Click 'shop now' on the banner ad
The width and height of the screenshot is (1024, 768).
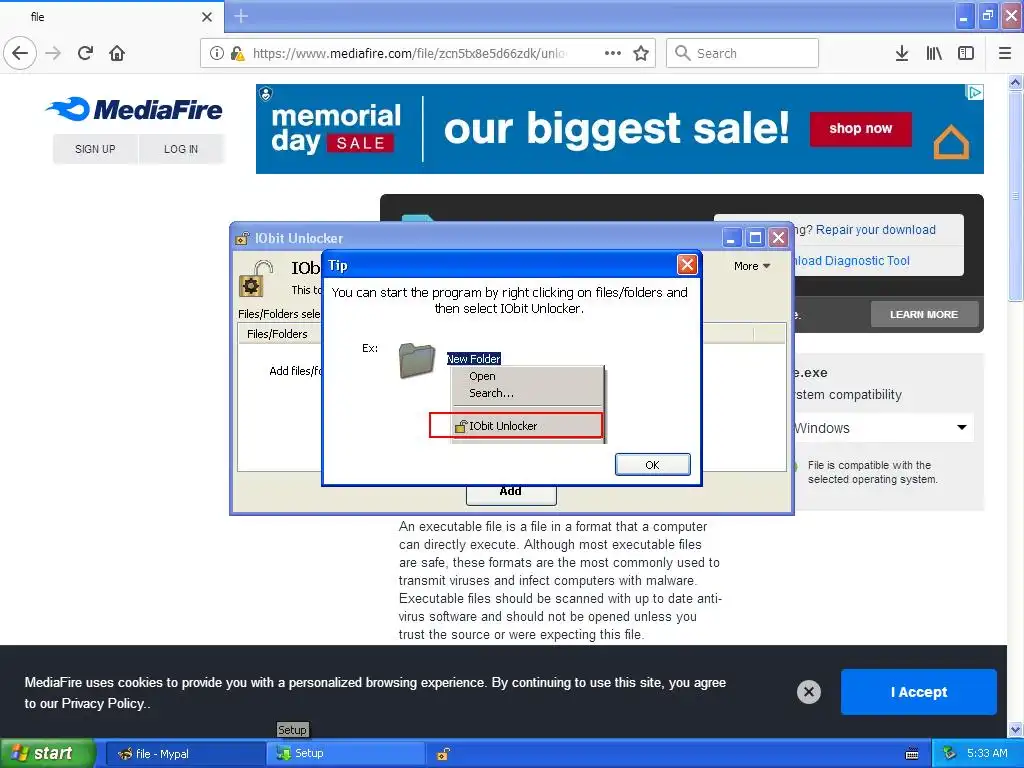(860, 129)
